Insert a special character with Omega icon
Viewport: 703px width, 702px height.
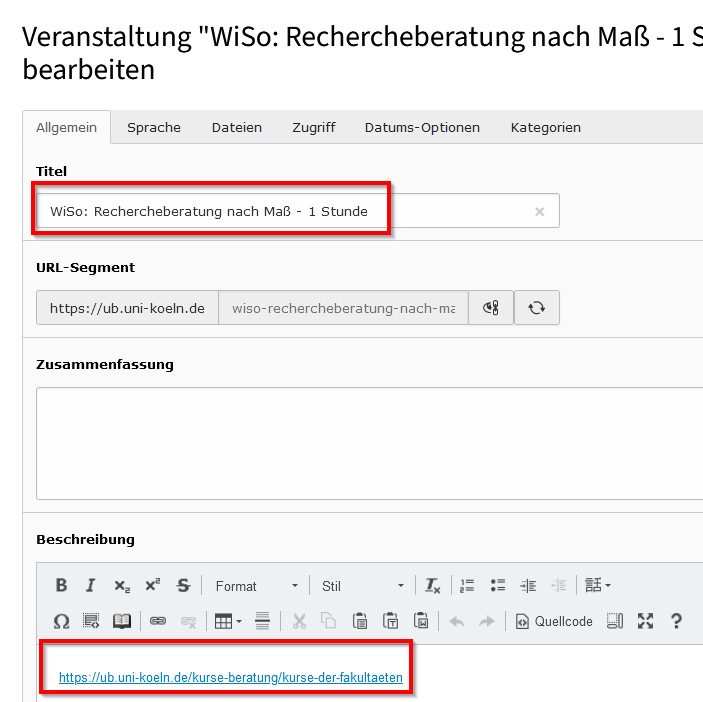click(61, 621)
